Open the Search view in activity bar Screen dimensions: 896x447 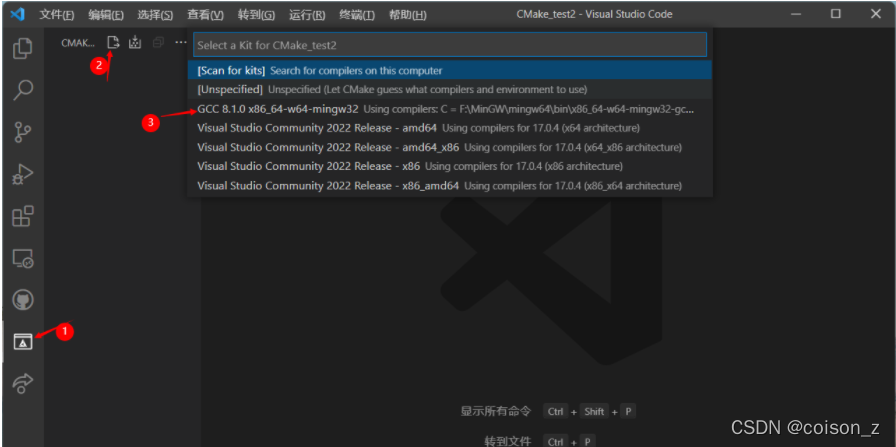23,90
